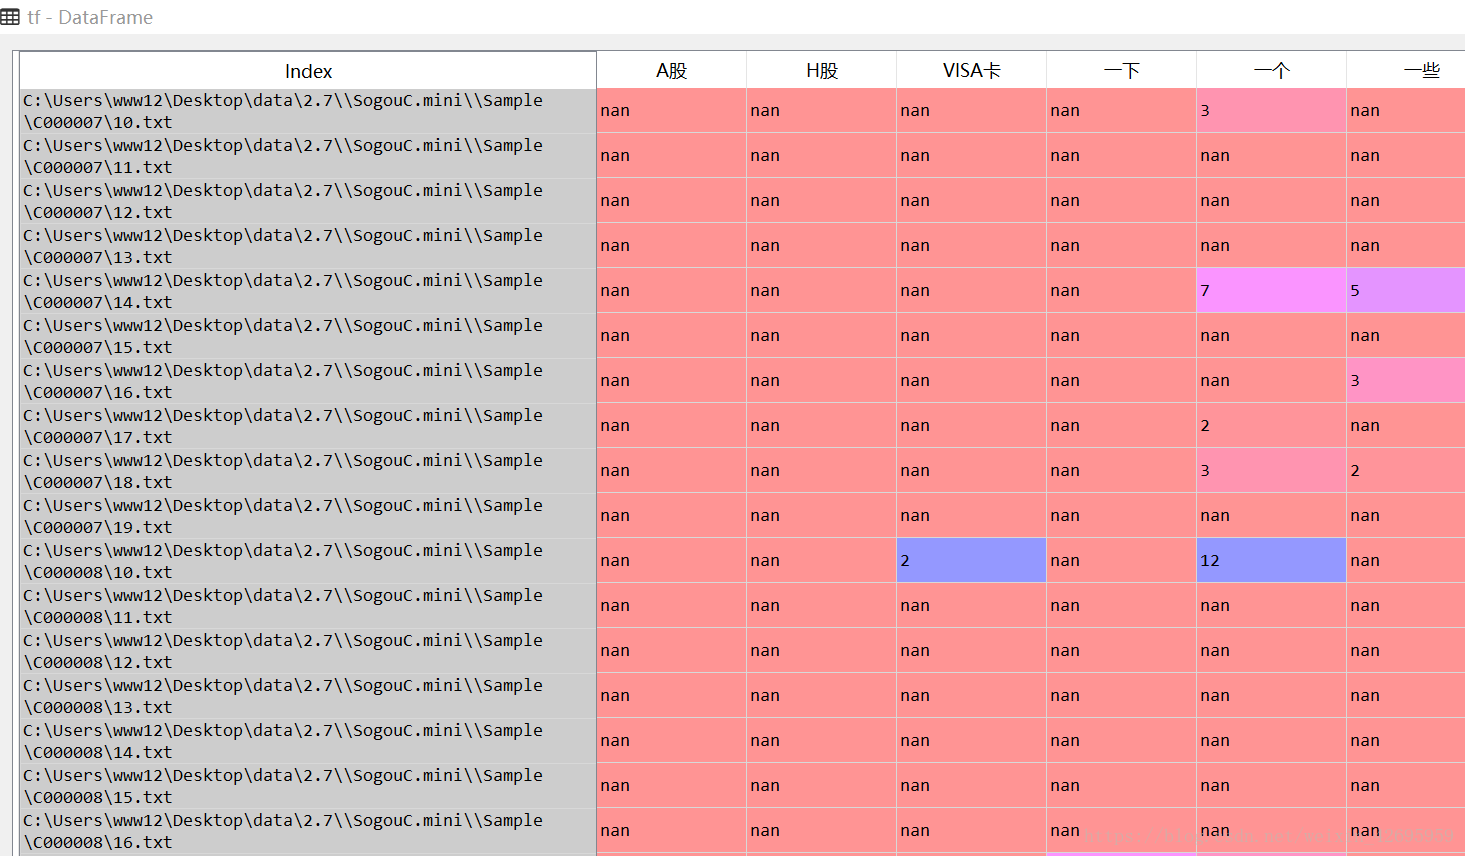Click nan in 一下 column, row C000007\13.txt
Image resolution: width=1465 pixels, height=856 pixels.
pos(1122,246)
